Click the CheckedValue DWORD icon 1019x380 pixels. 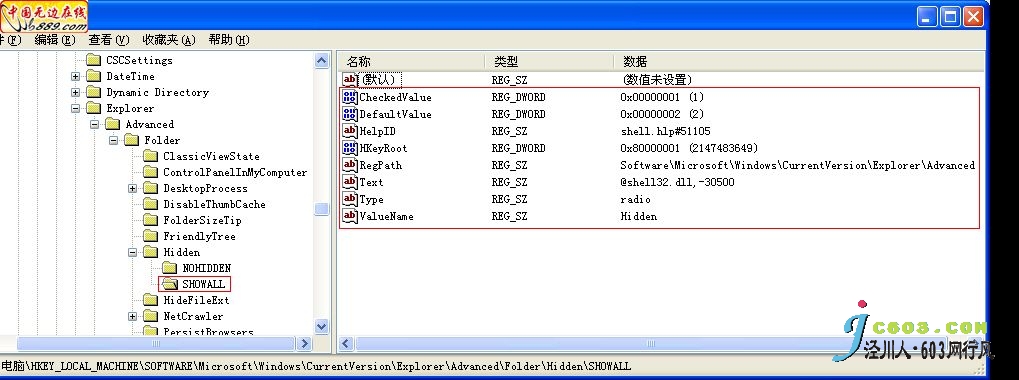350,97
